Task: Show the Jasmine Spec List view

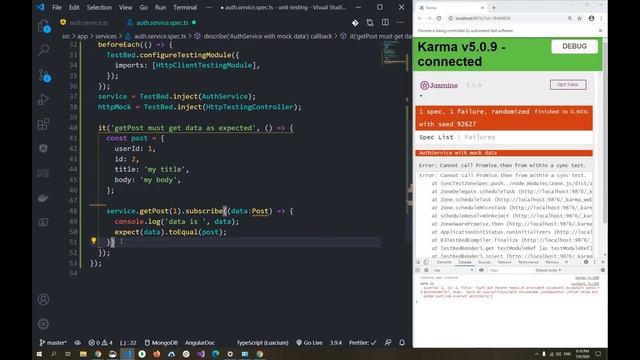Action: pyautogui.click(x=436, y=137)
